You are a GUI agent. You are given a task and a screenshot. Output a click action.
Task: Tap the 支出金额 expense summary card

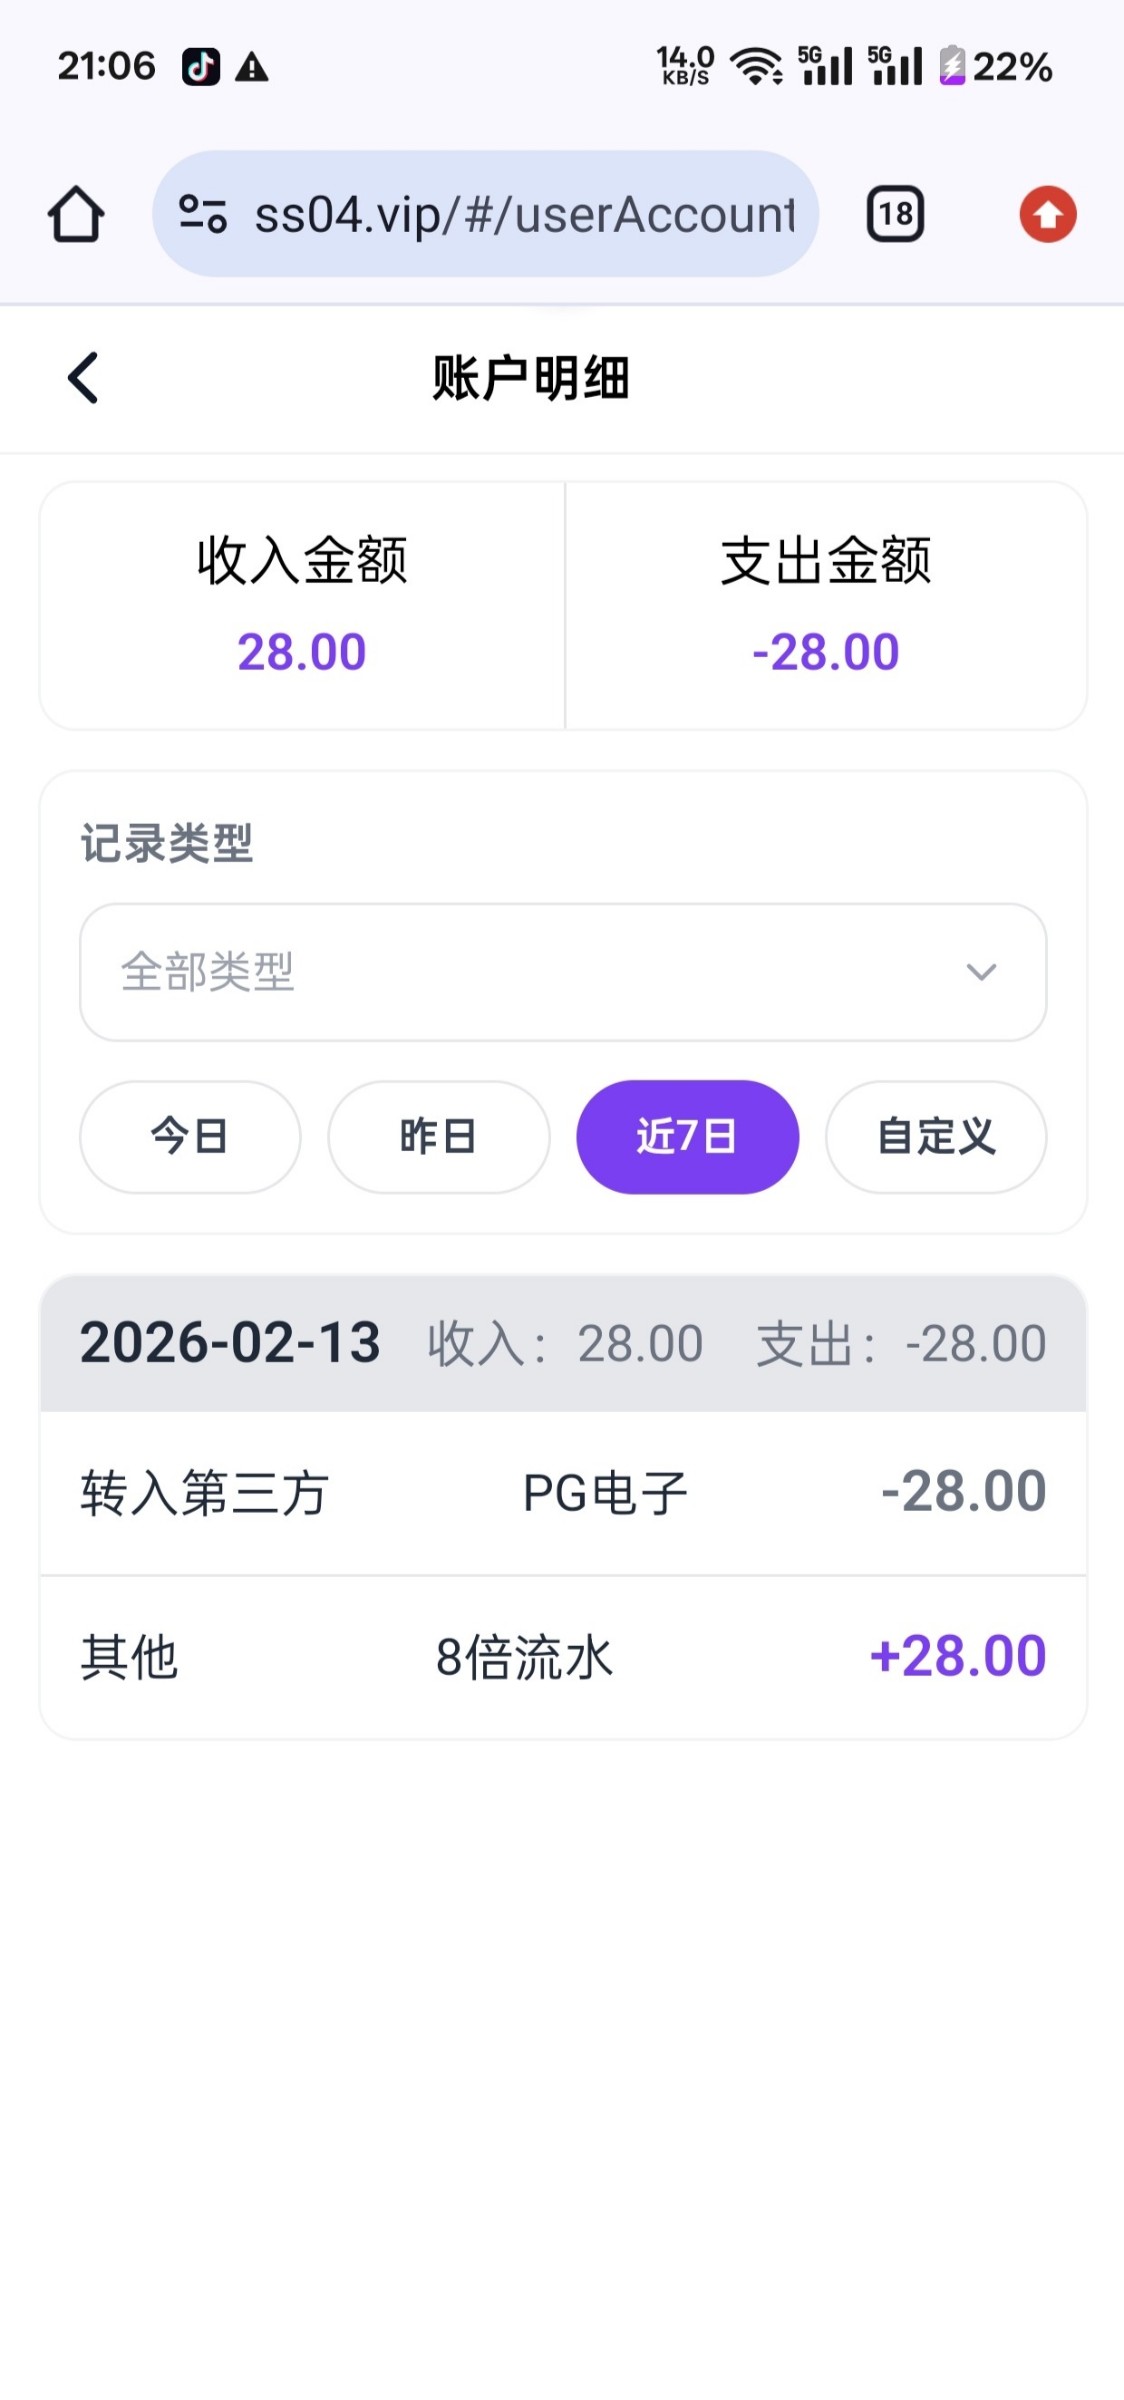[x=826, y=606]
